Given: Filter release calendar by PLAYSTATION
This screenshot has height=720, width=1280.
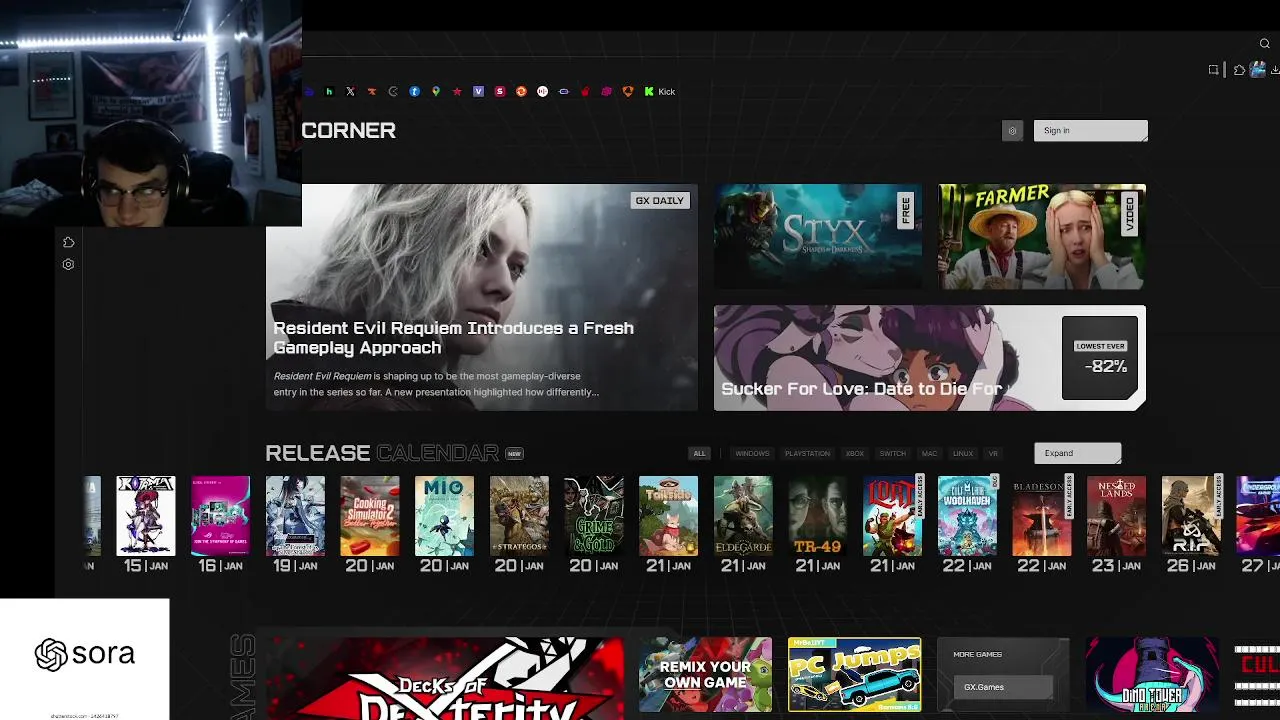Looking at the screenshot, I should pos(807,453).
